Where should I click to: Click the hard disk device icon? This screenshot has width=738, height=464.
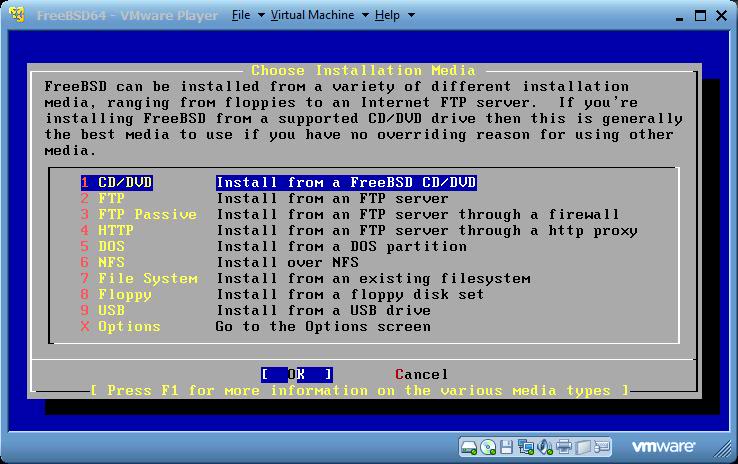(x=469, y=447)
